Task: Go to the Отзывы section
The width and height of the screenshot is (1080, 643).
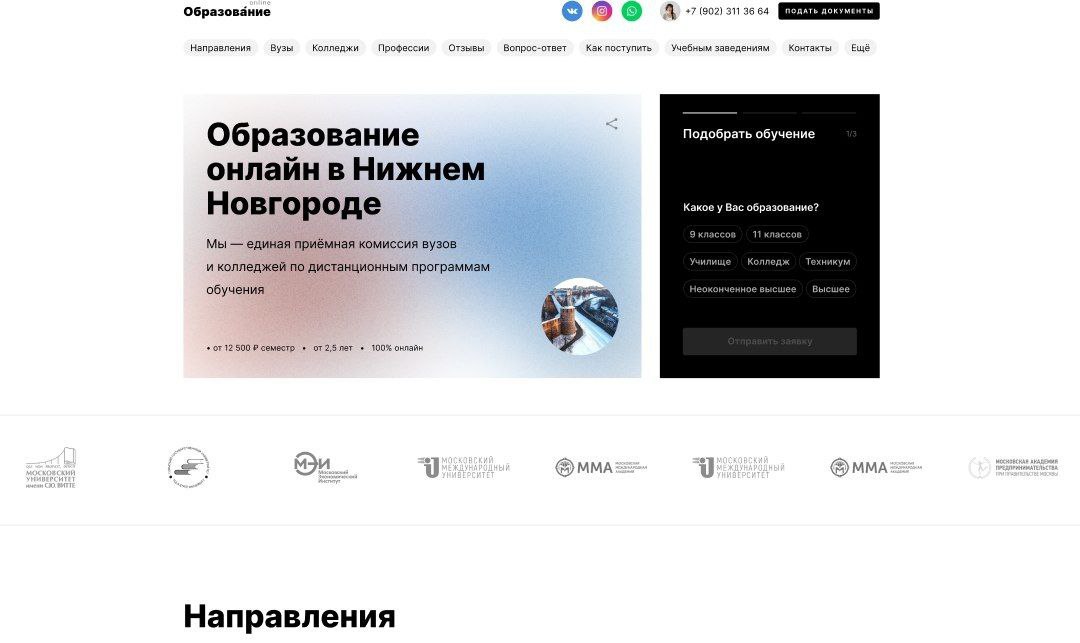Action: (x=466, y=48)
